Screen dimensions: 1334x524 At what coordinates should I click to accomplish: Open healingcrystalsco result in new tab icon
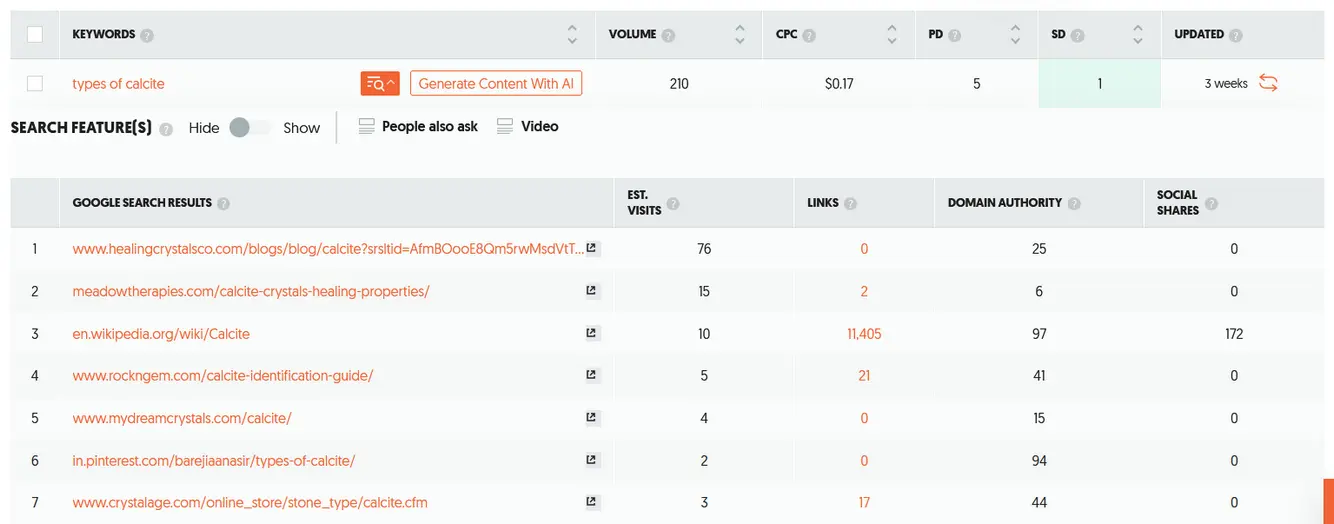592,248
